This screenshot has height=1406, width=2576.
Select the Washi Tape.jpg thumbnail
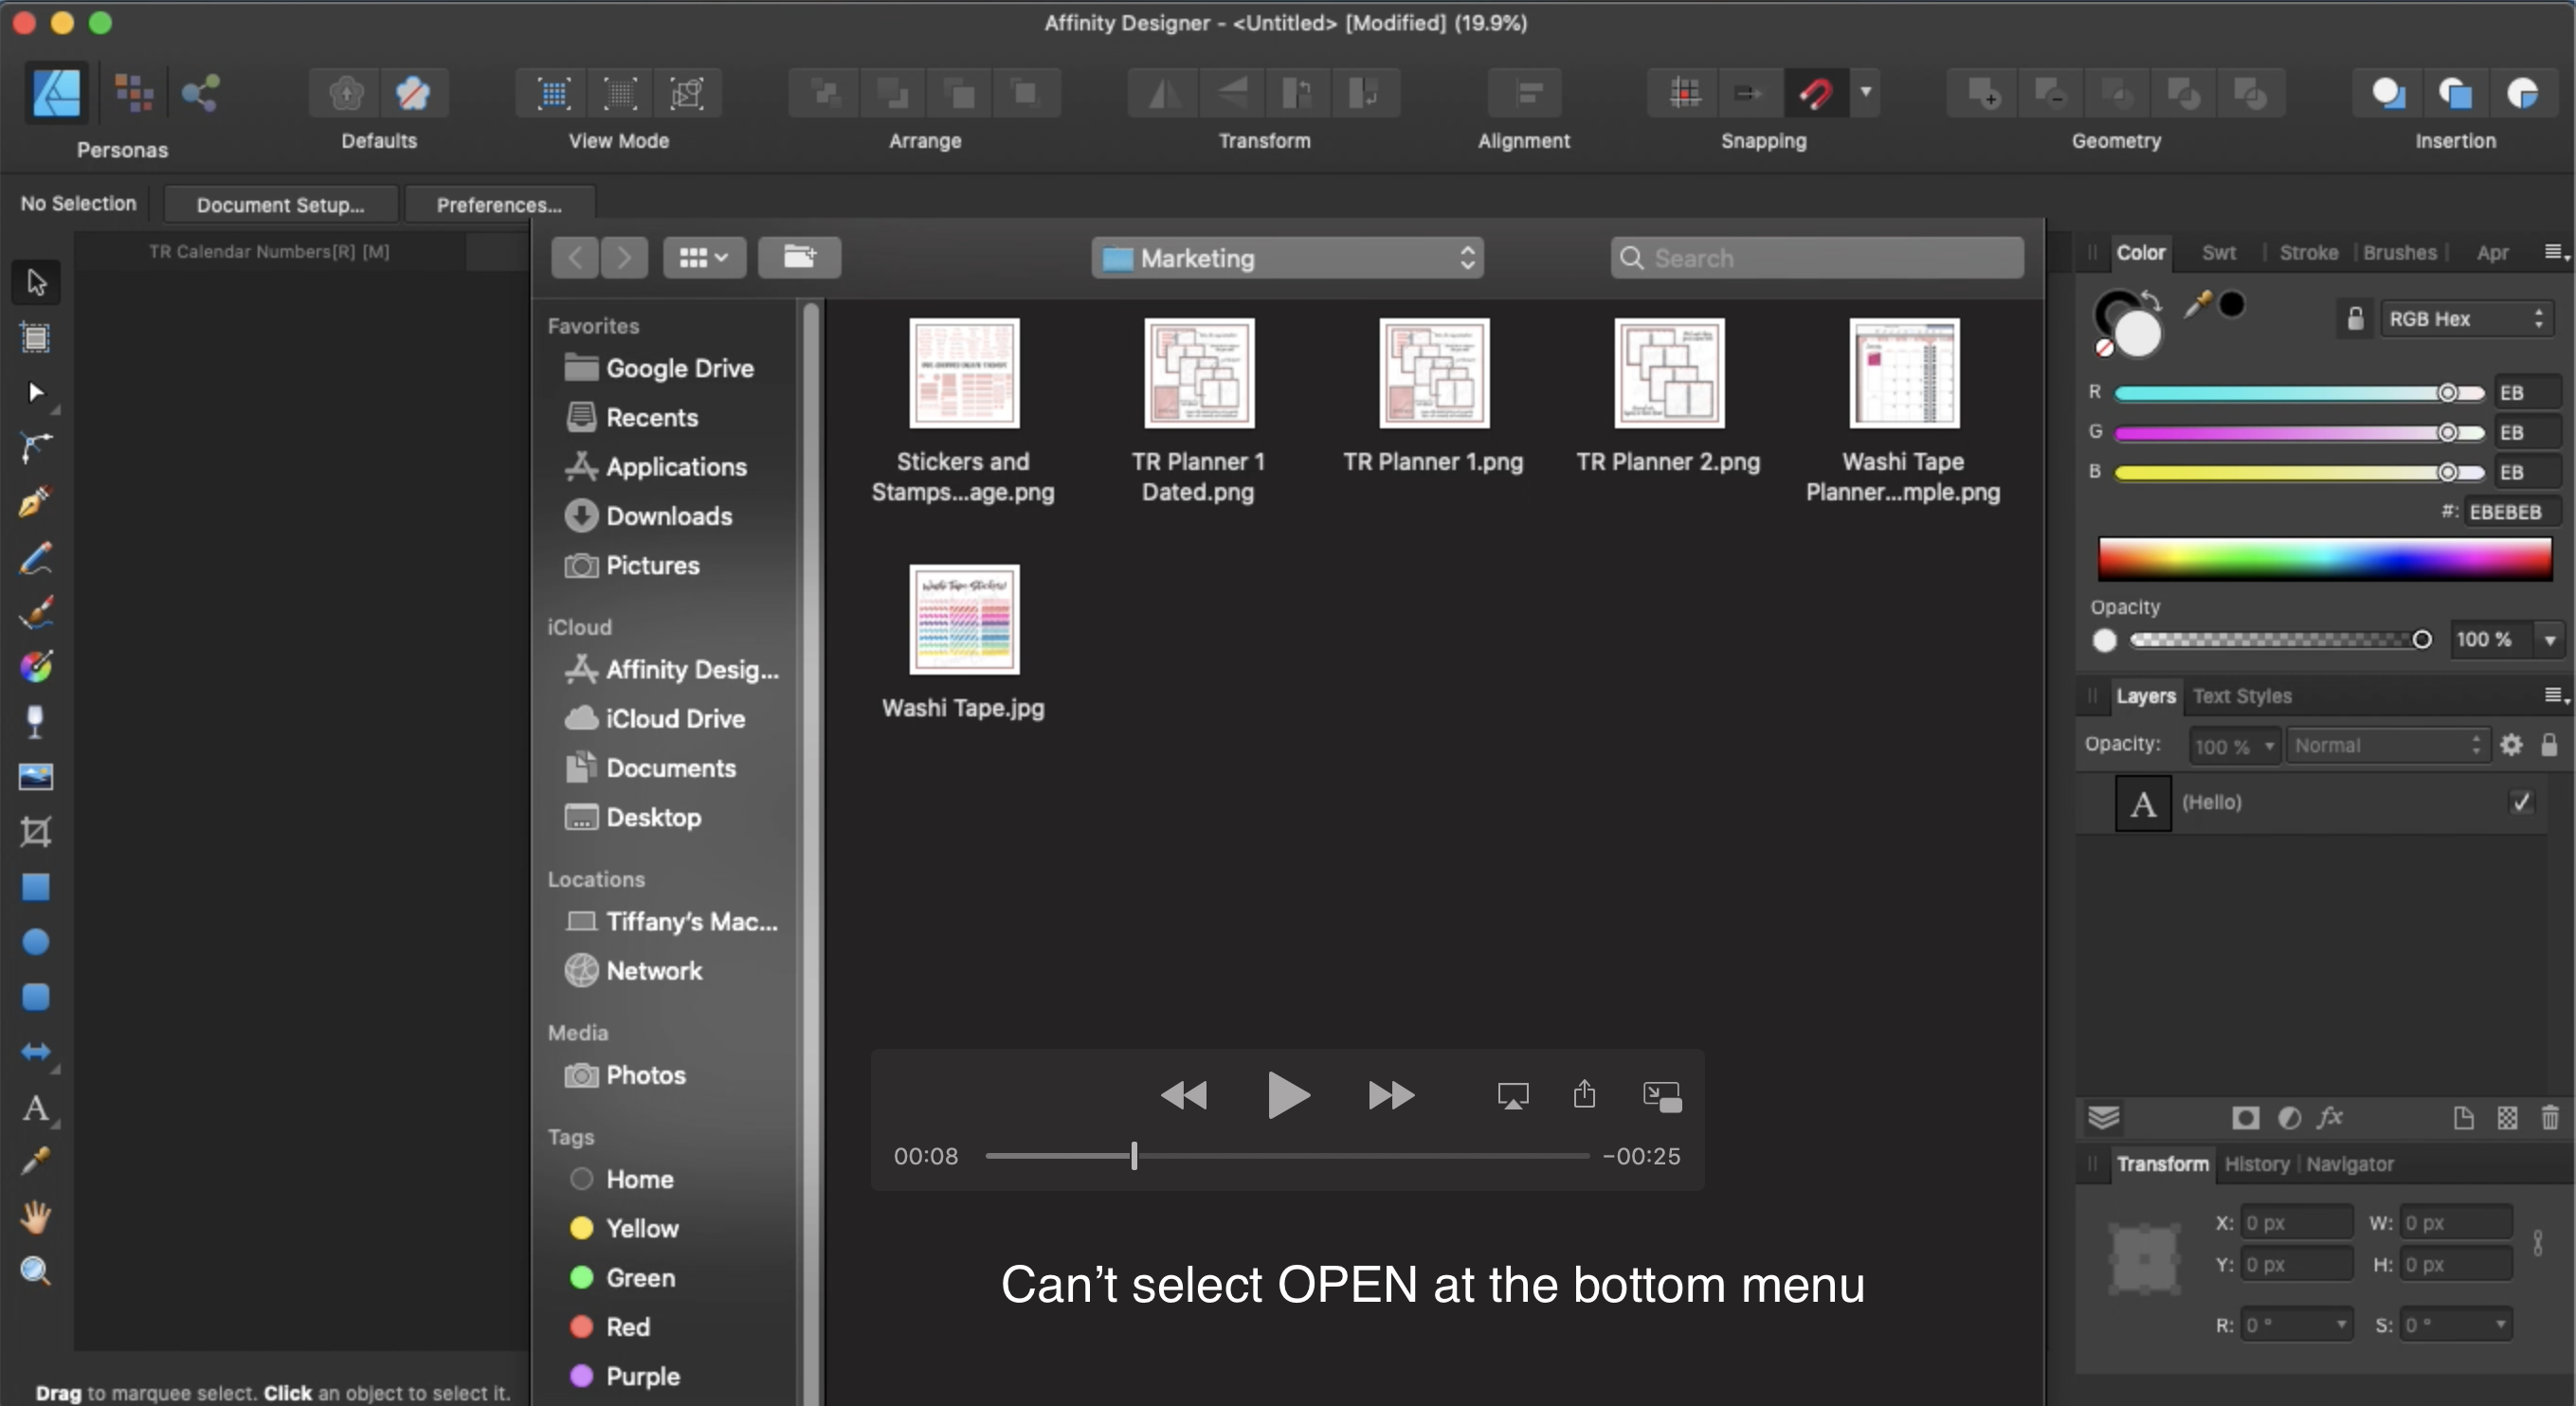pyautogui.click(x=963, y=620)
